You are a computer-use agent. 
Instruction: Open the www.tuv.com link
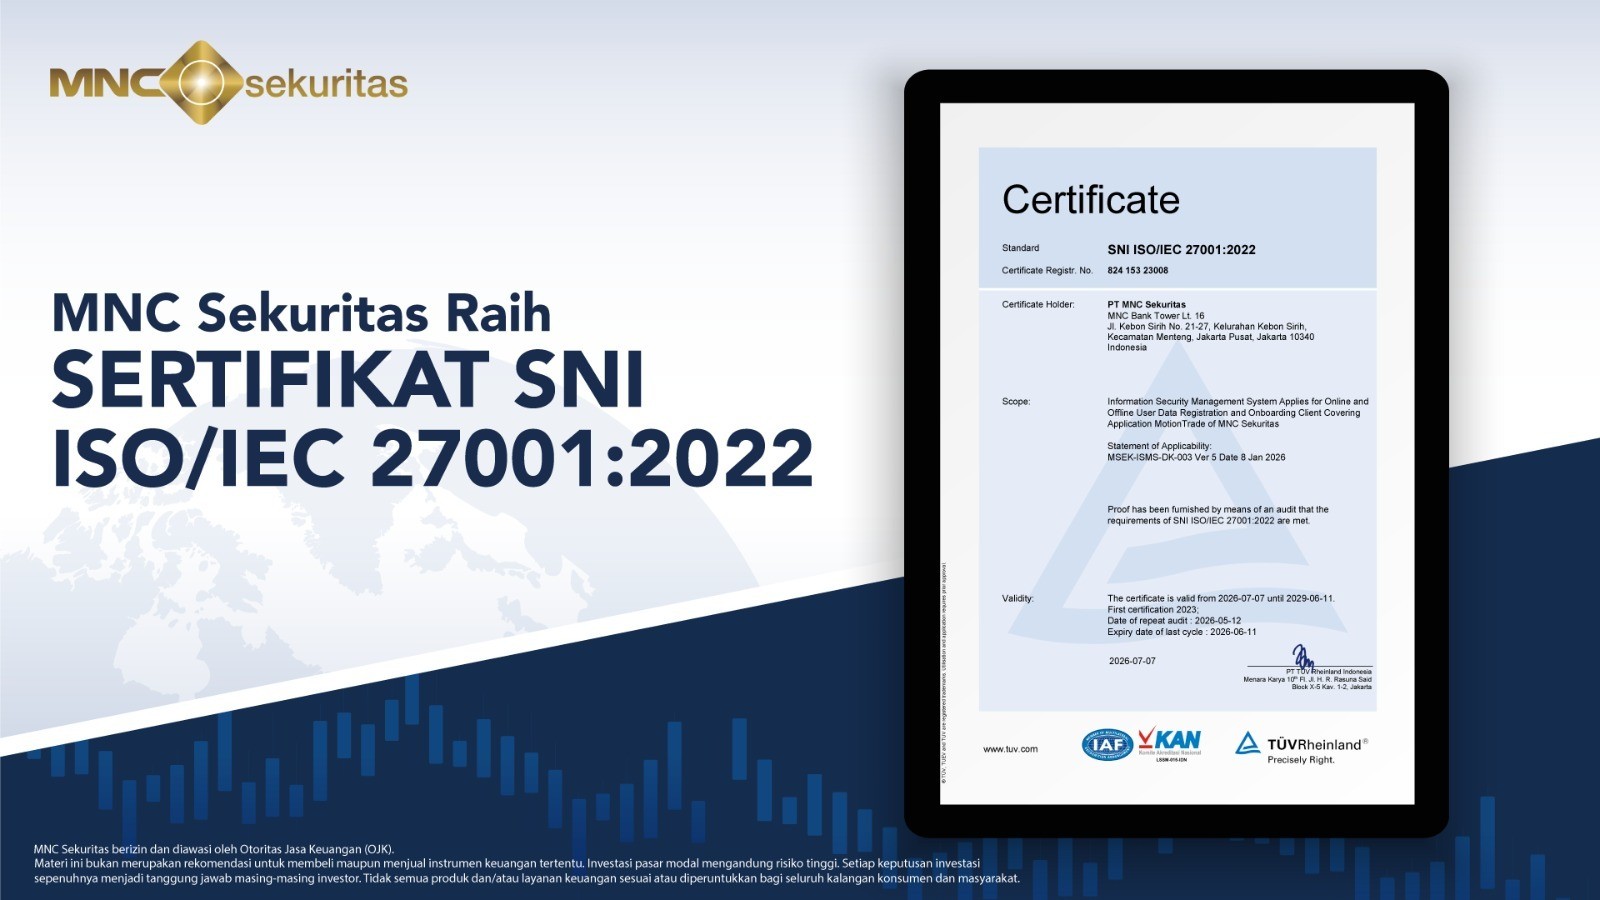[1010, 749]
